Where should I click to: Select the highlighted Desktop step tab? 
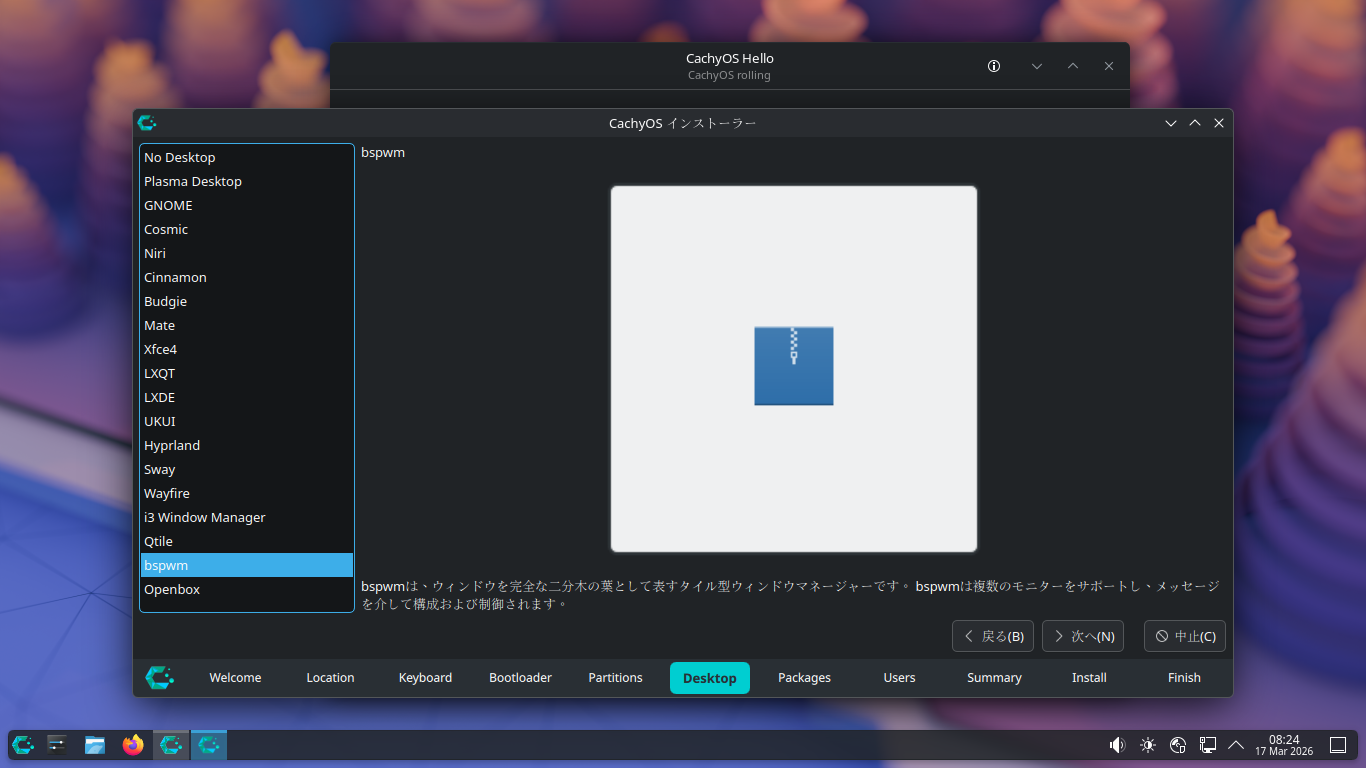click(710, 678)
